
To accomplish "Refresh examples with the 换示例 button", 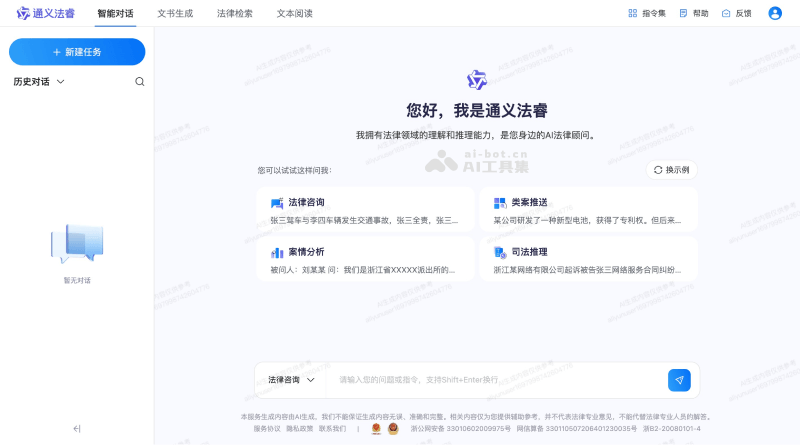I will (672, 170).
